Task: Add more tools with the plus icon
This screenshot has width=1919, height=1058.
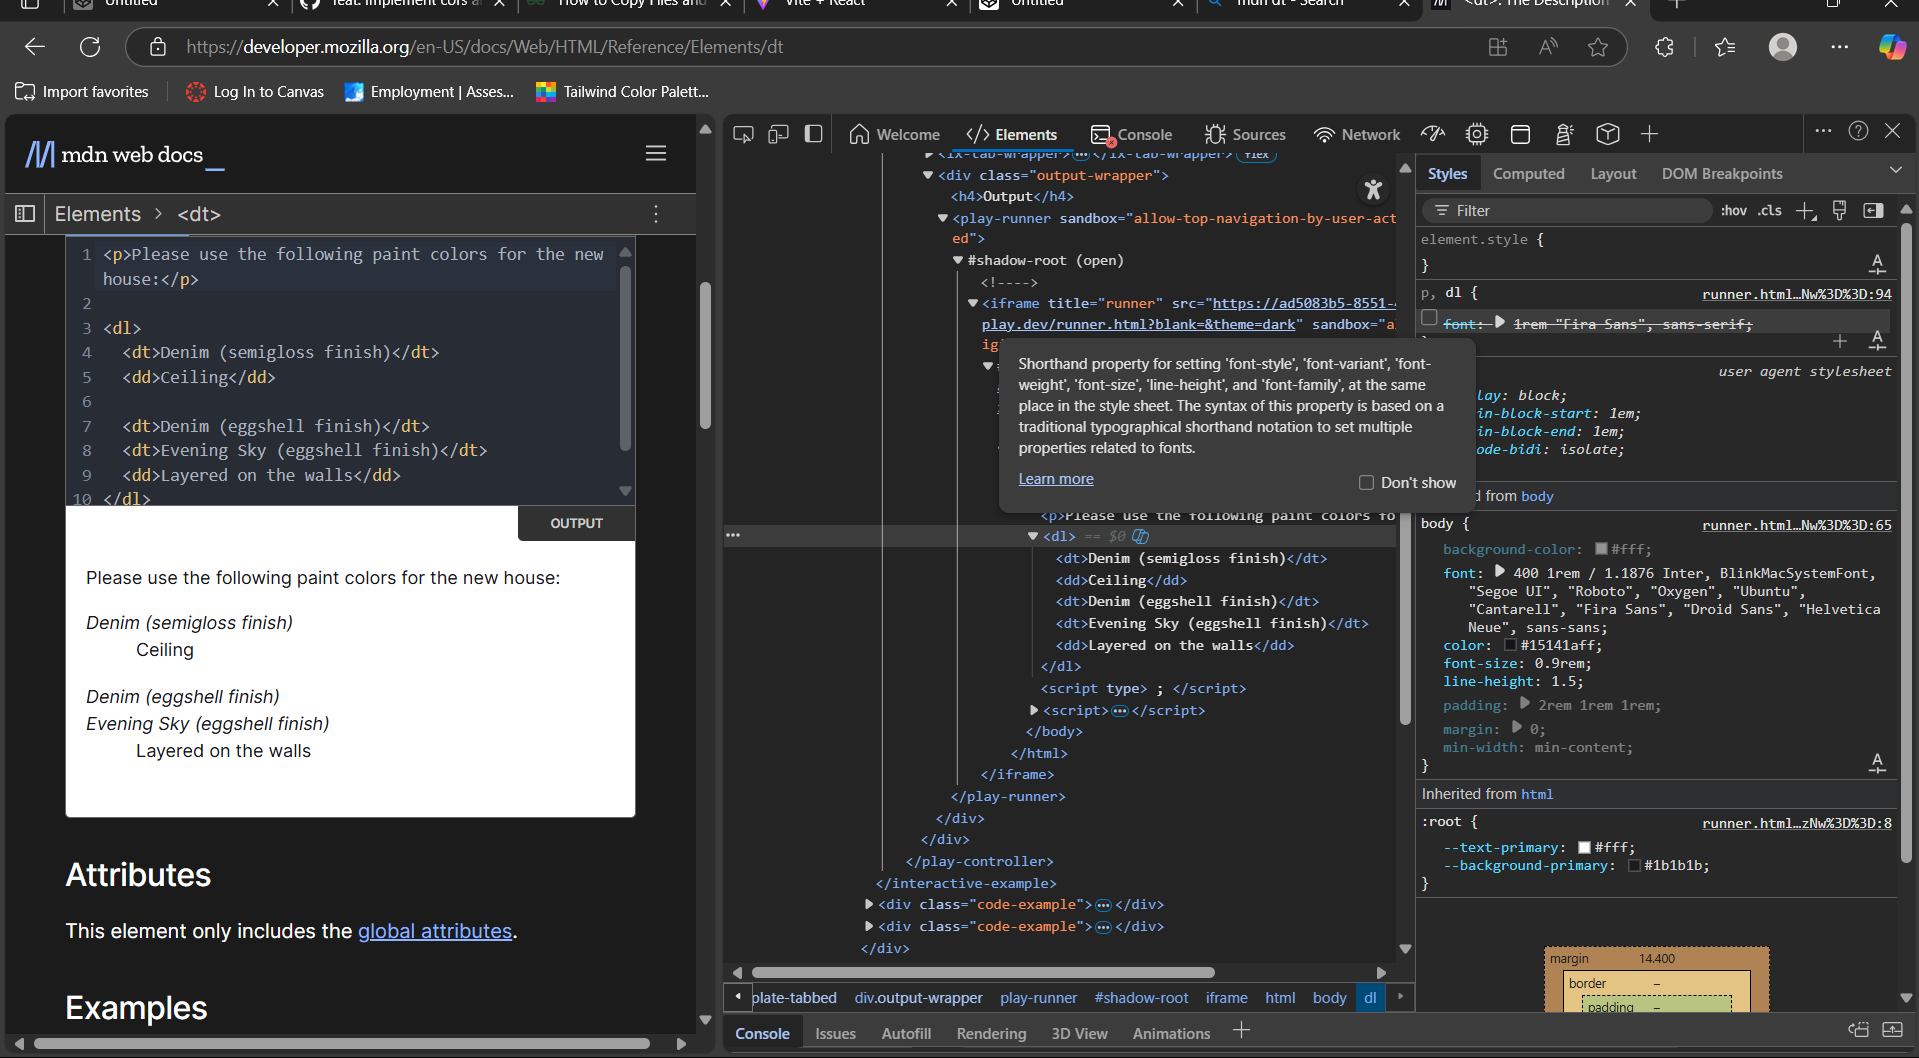Action: point(1650,134)
